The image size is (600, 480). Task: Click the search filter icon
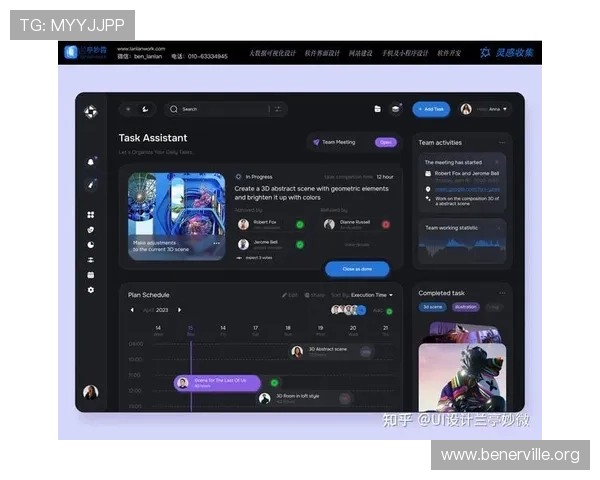[277, 109]
